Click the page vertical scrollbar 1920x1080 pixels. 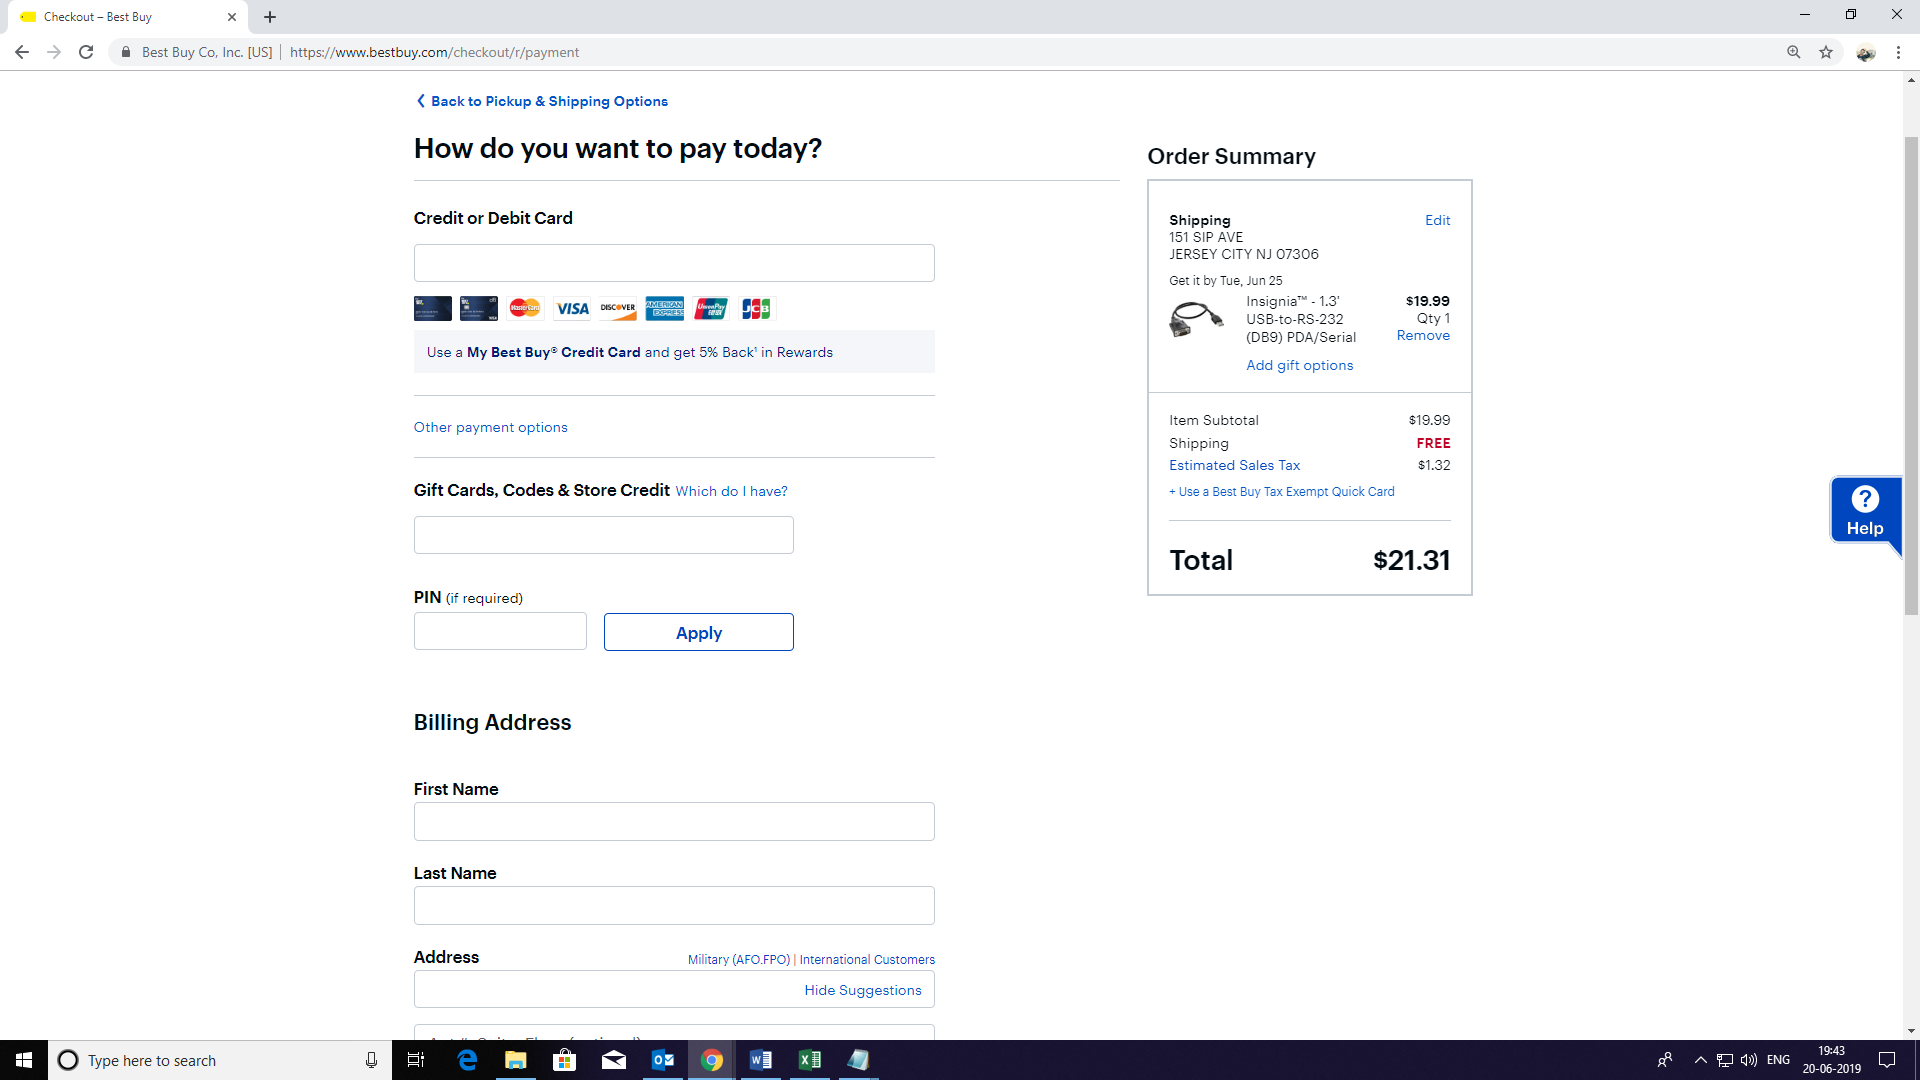(1911, 375)
